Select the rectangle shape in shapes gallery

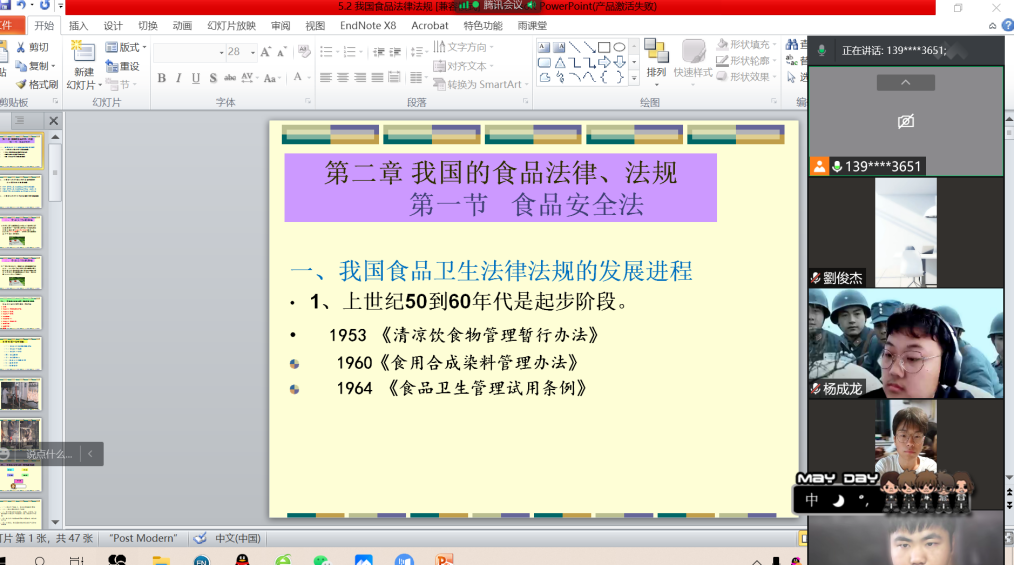604,47
